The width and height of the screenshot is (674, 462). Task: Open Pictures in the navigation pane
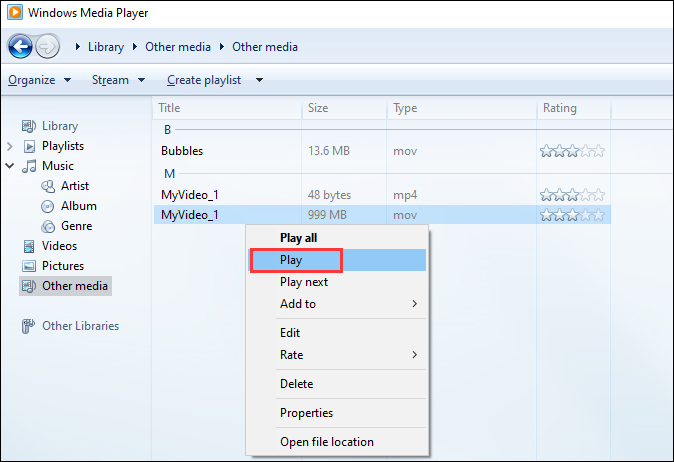coord(62,266)
